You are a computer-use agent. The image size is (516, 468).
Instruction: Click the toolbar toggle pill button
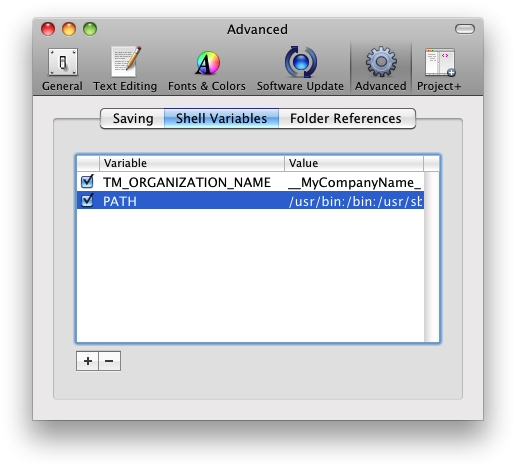pos(465,29)
